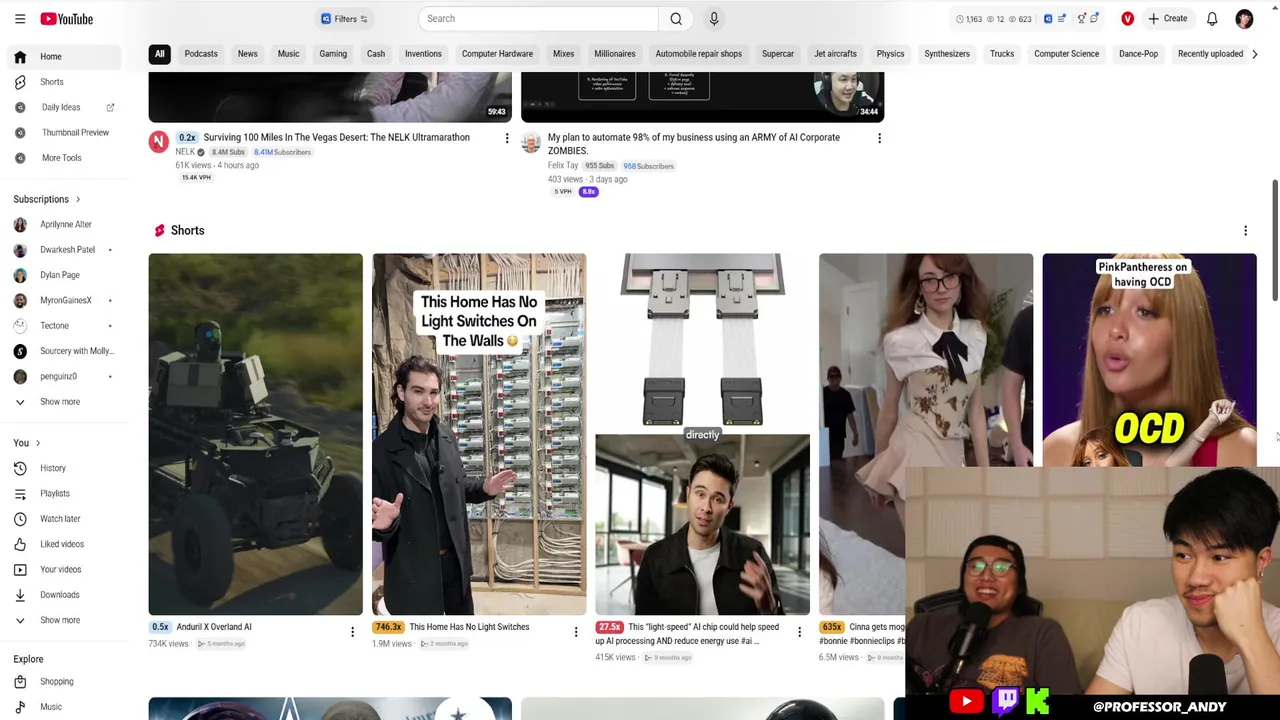1280x720 pixels.
Task: Select the Recently uploaded chip
Action: coord(1210,54)
